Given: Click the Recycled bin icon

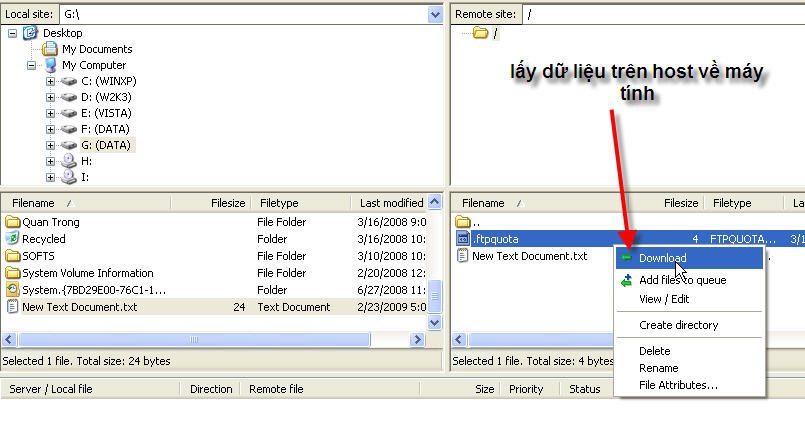Looking at the screenshot, I should click(12, 239).
